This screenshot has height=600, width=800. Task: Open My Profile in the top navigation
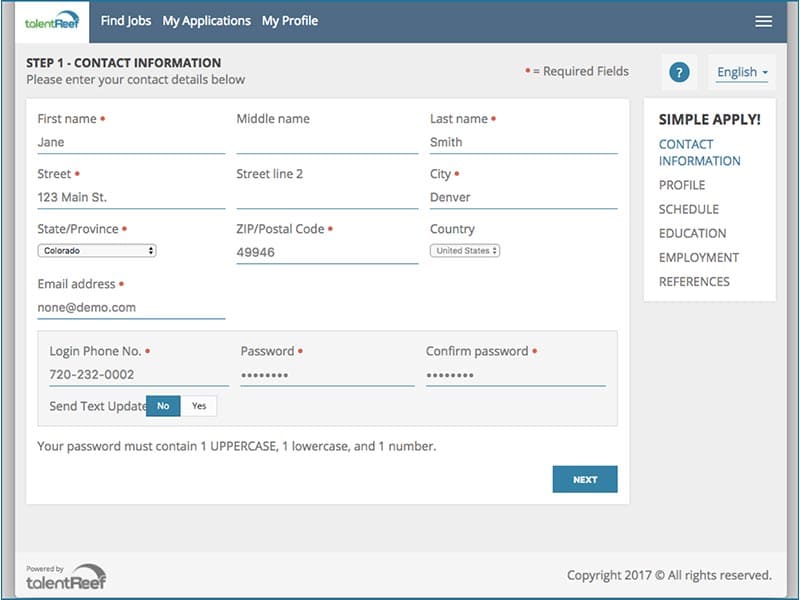290,20
